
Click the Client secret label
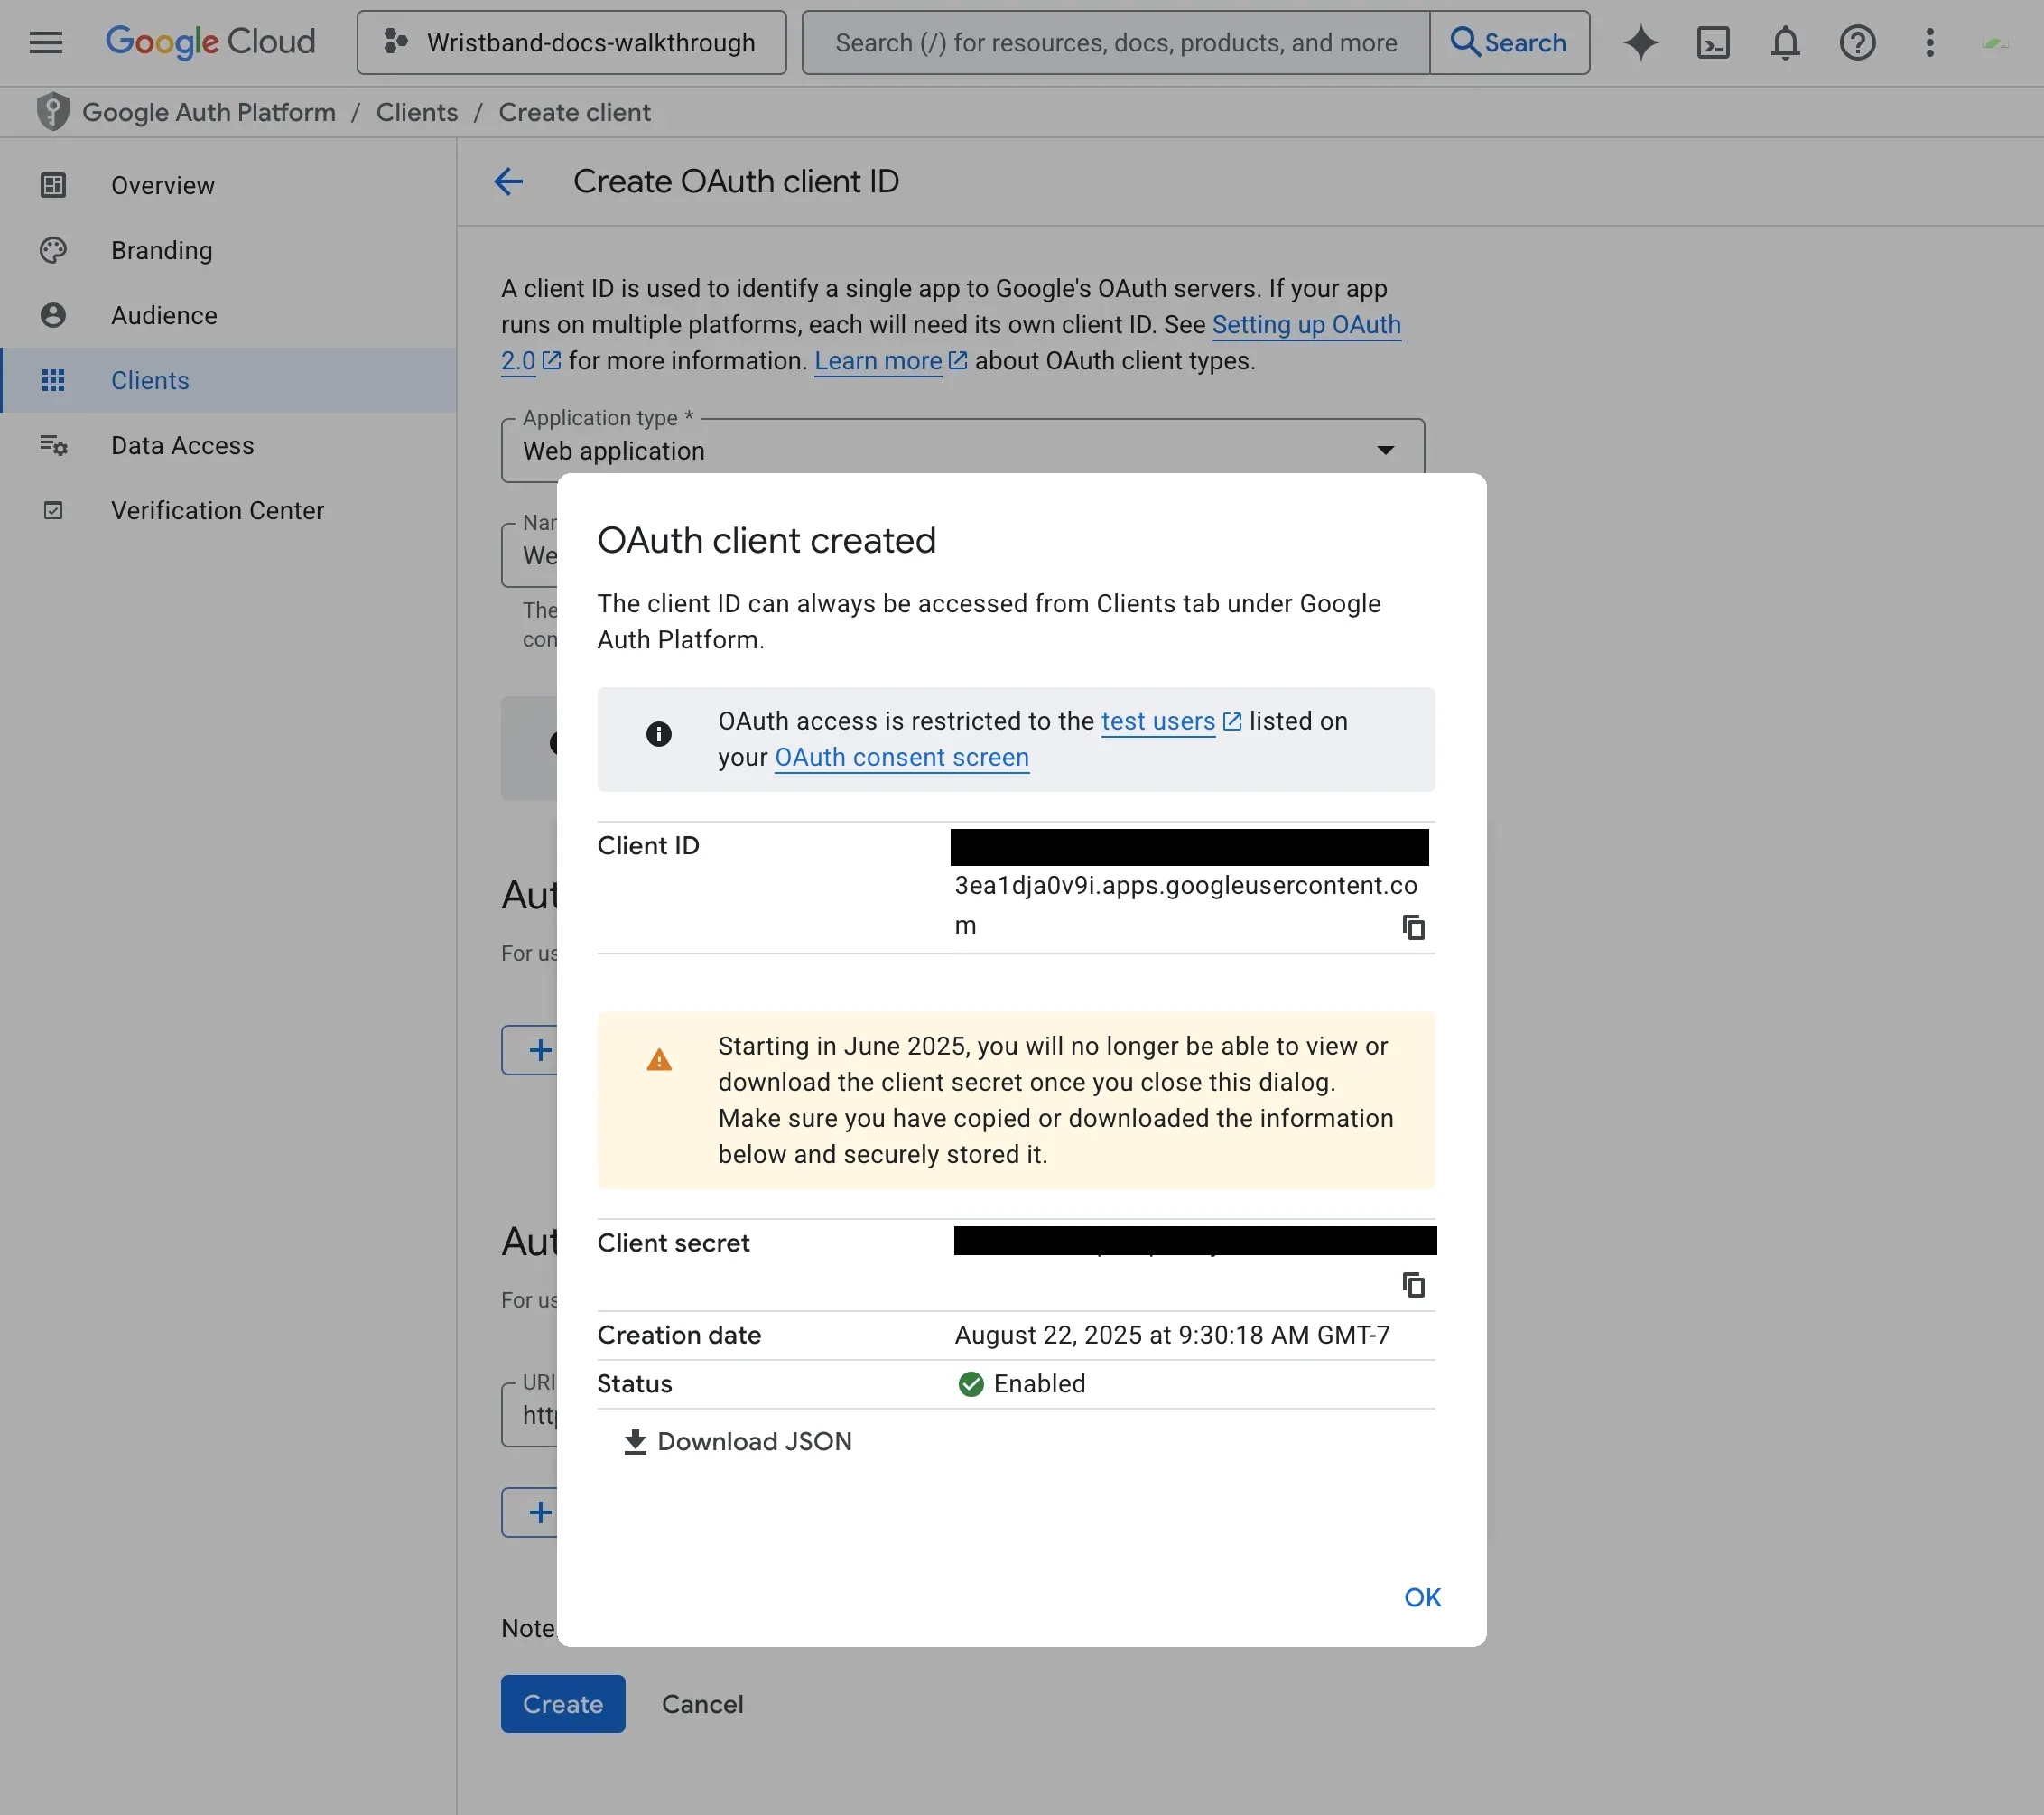click(673, 1243)
